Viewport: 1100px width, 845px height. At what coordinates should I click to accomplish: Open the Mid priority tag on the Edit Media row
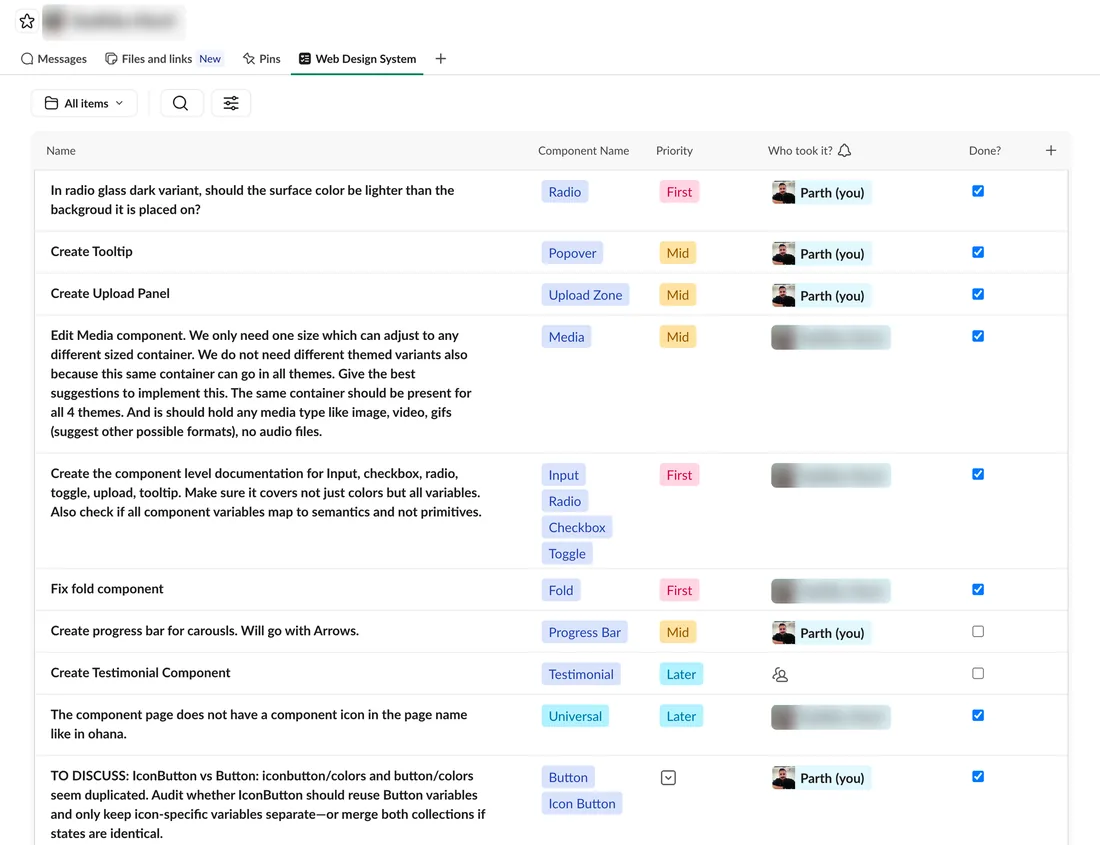(678, 337)
